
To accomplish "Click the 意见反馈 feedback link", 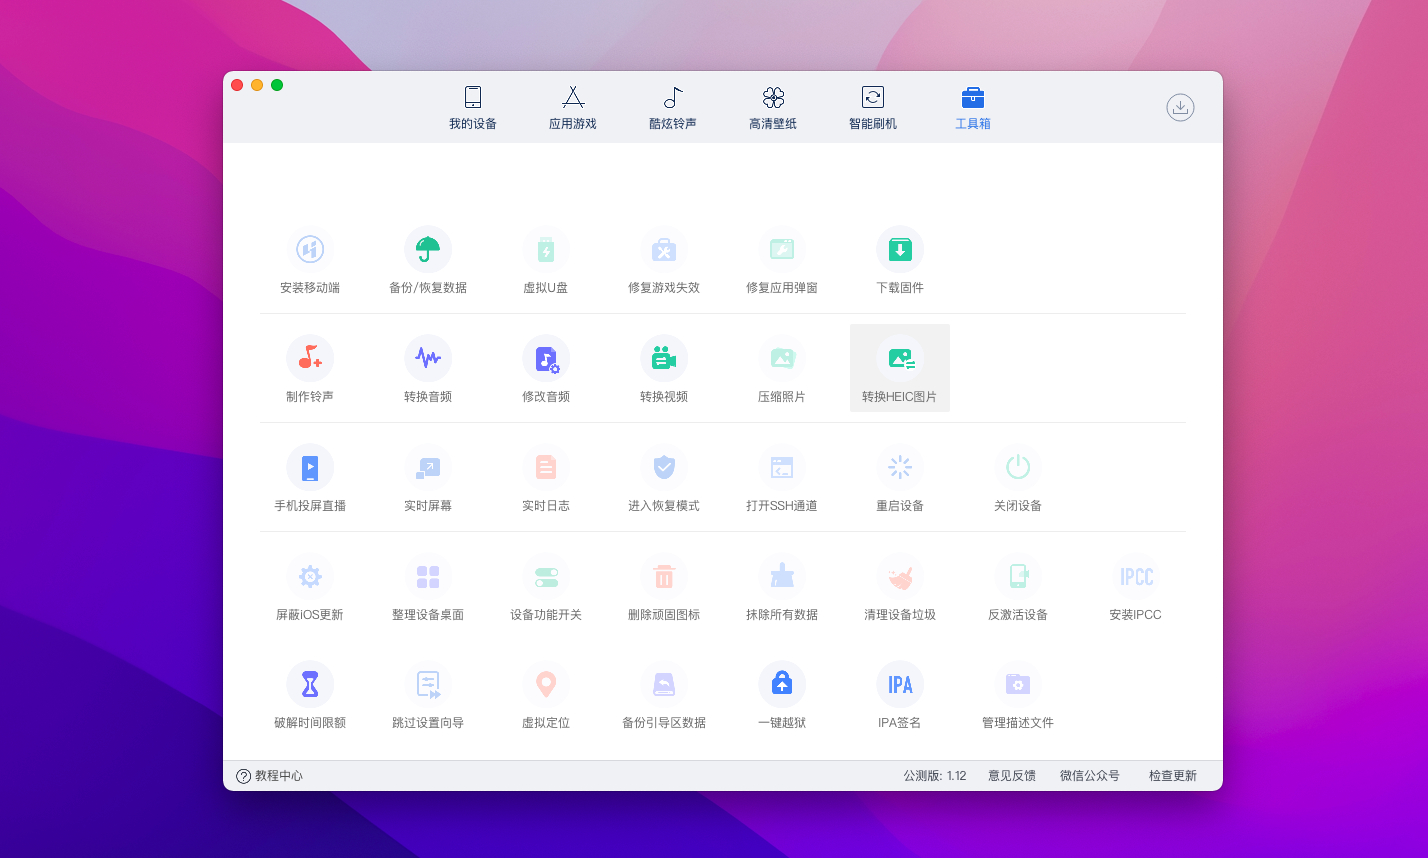I will 1012,776.
